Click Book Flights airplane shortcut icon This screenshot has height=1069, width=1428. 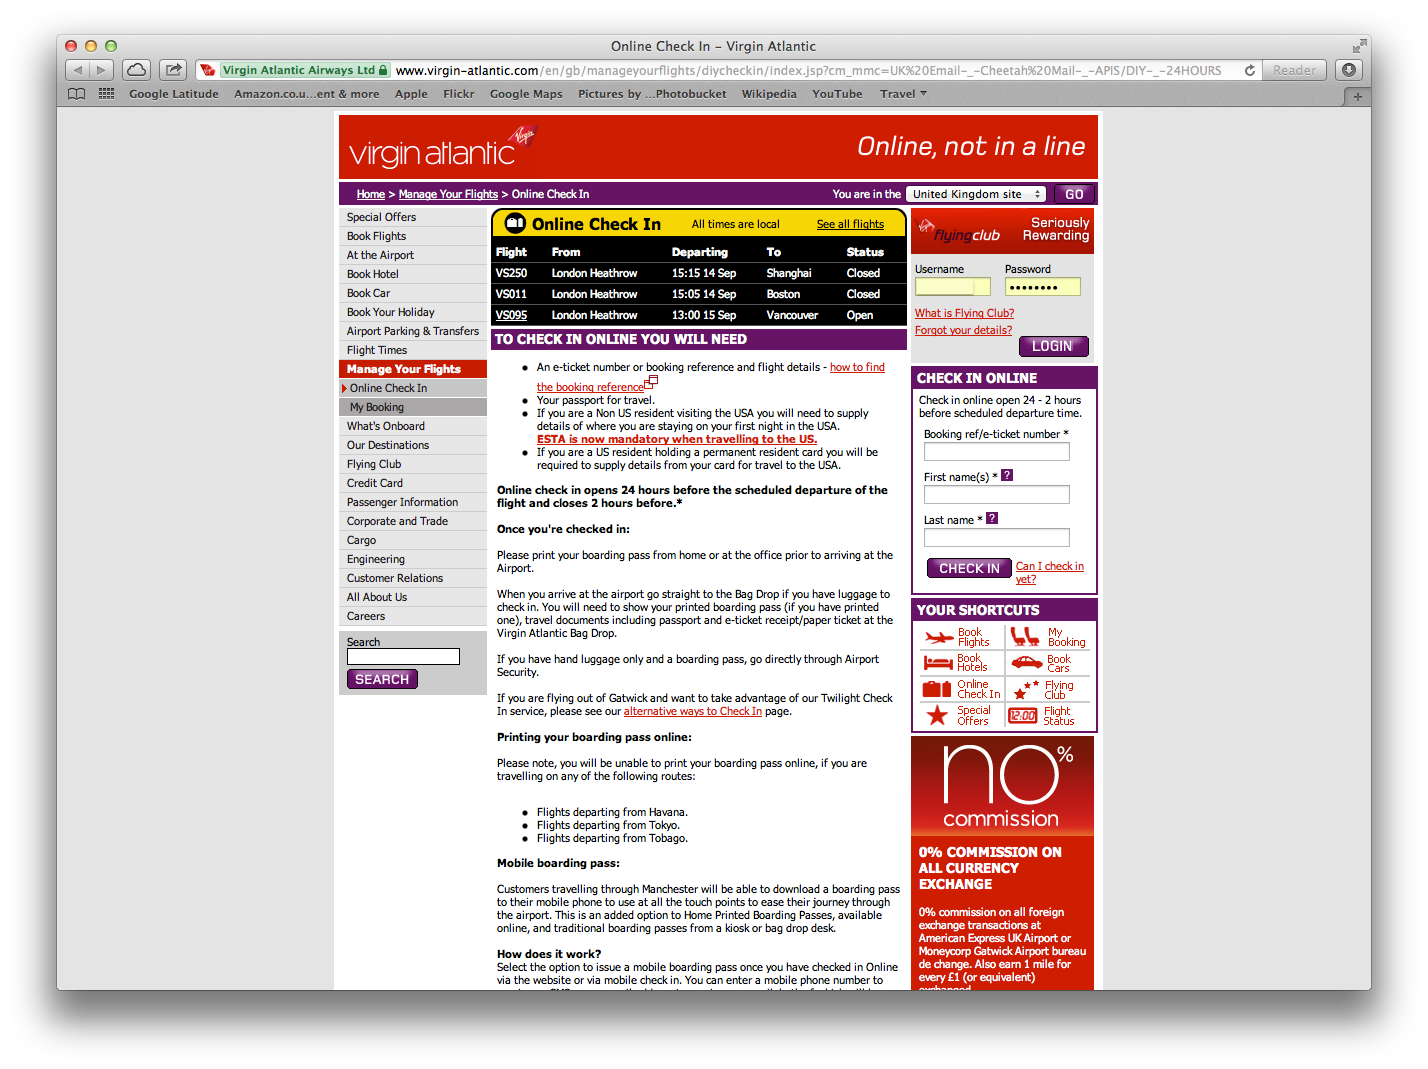[939, 637]
